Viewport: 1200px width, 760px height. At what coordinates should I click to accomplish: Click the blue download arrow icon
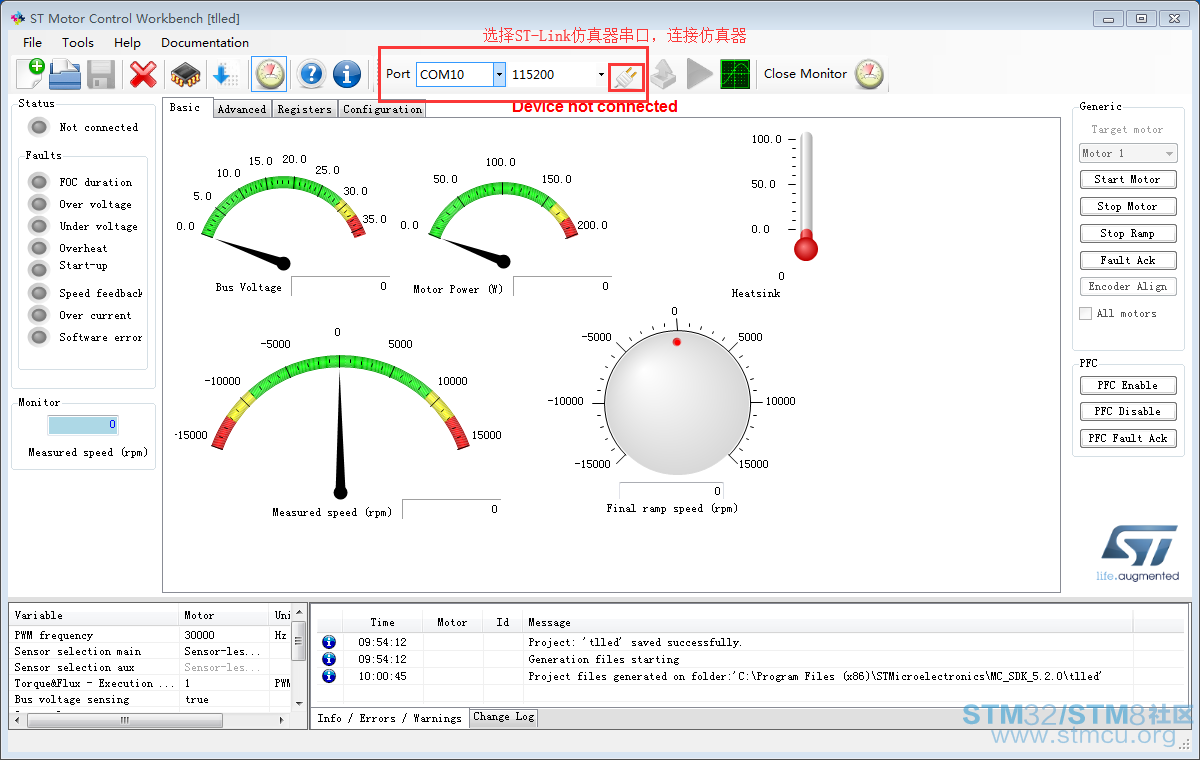pos(225,74)
